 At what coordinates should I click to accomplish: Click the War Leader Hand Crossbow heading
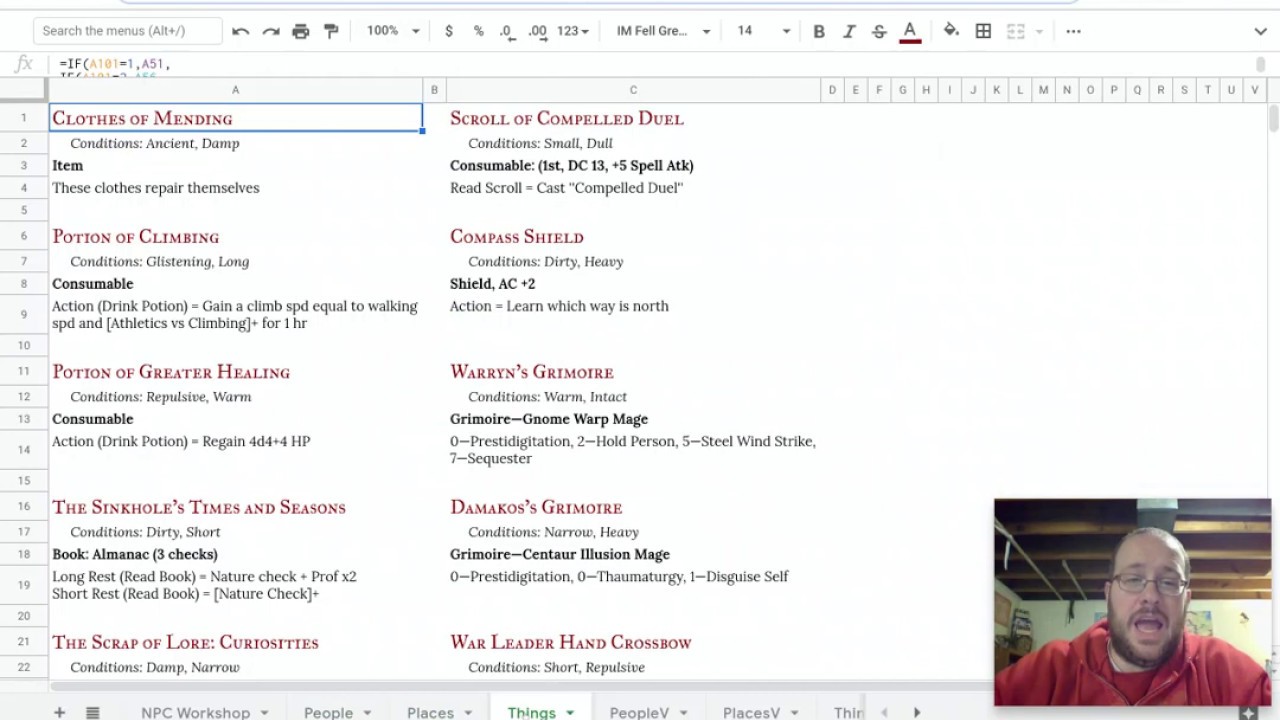(571, 642)
